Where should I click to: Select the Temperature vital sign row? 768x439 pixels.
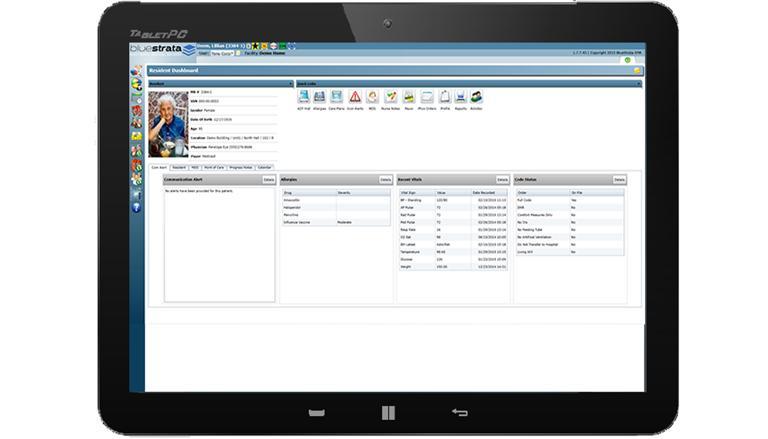(x=453, y=252)
